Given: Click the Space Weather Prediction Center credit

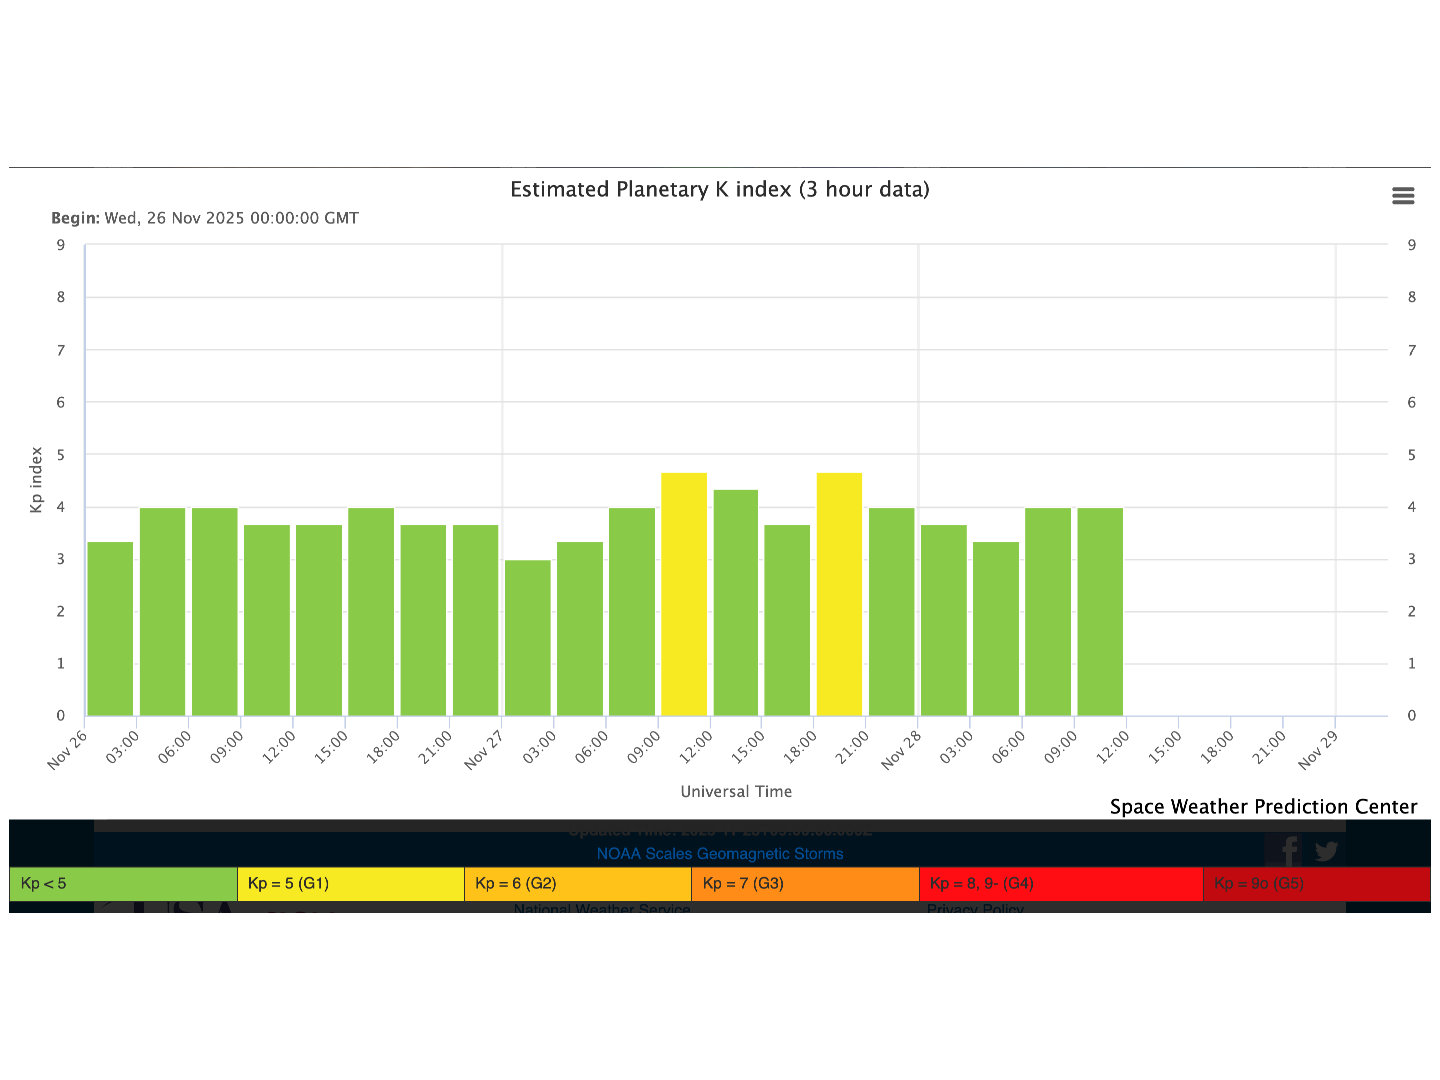Looking at the screenshot, I should click(x=1263, y=807).
